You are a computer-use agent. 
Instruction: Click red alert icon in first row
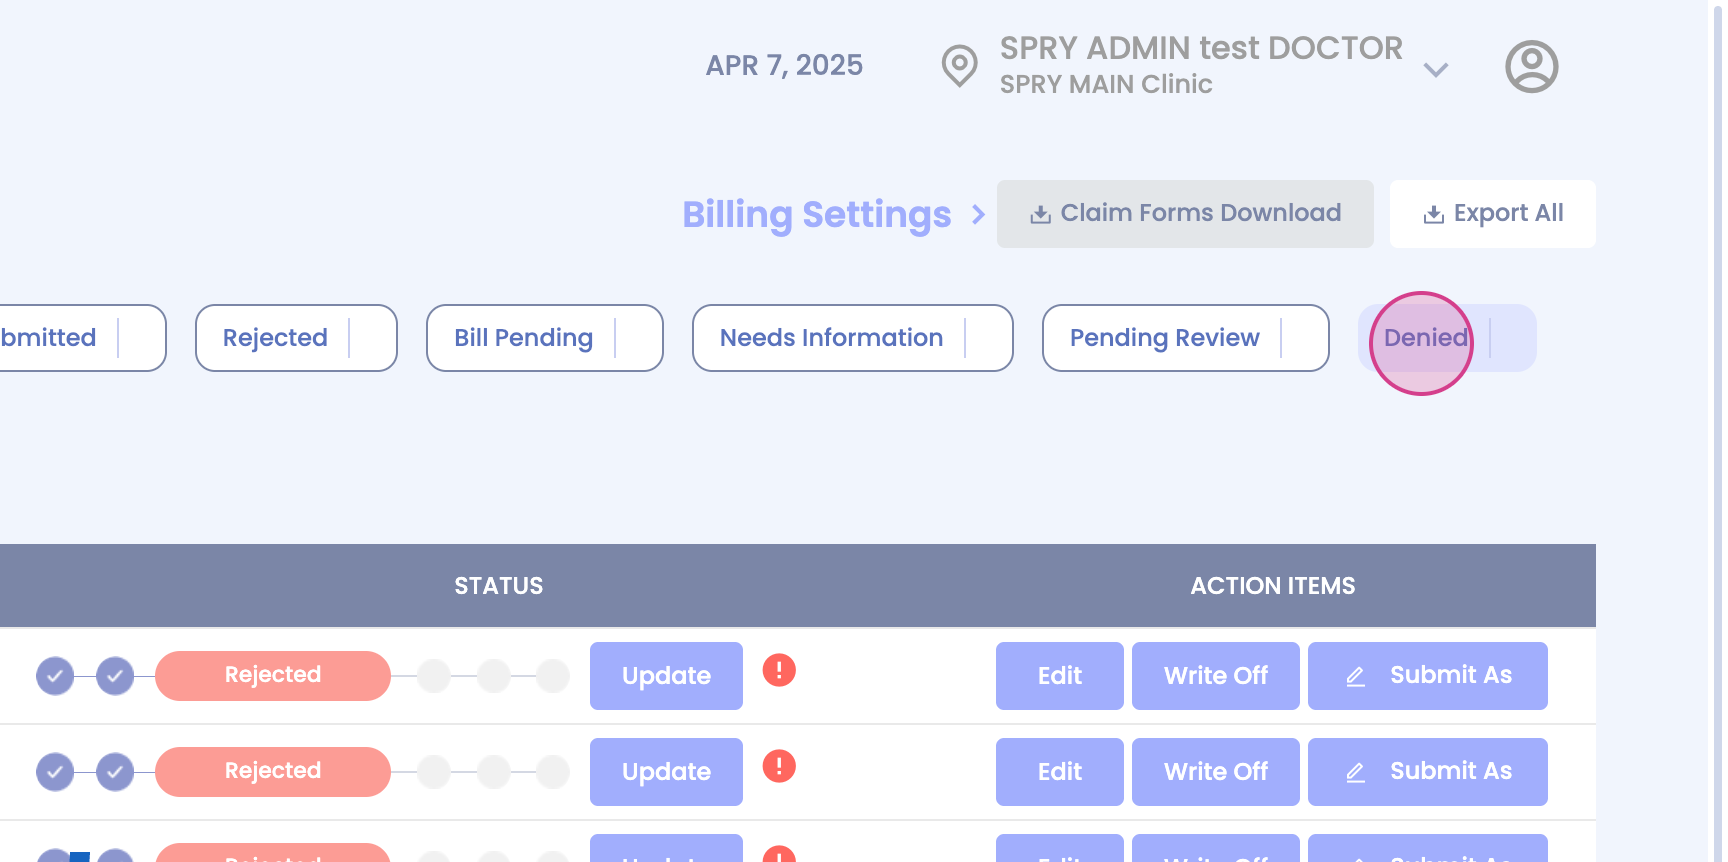click(779, 670)
